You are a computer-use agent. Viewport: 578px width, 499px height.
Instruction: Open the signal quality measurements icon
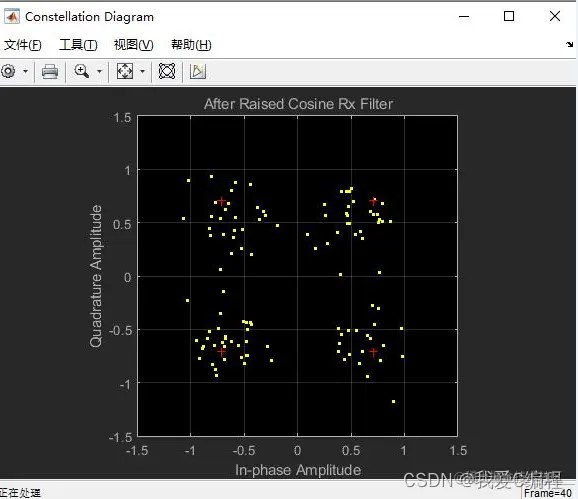click(198, 71)
